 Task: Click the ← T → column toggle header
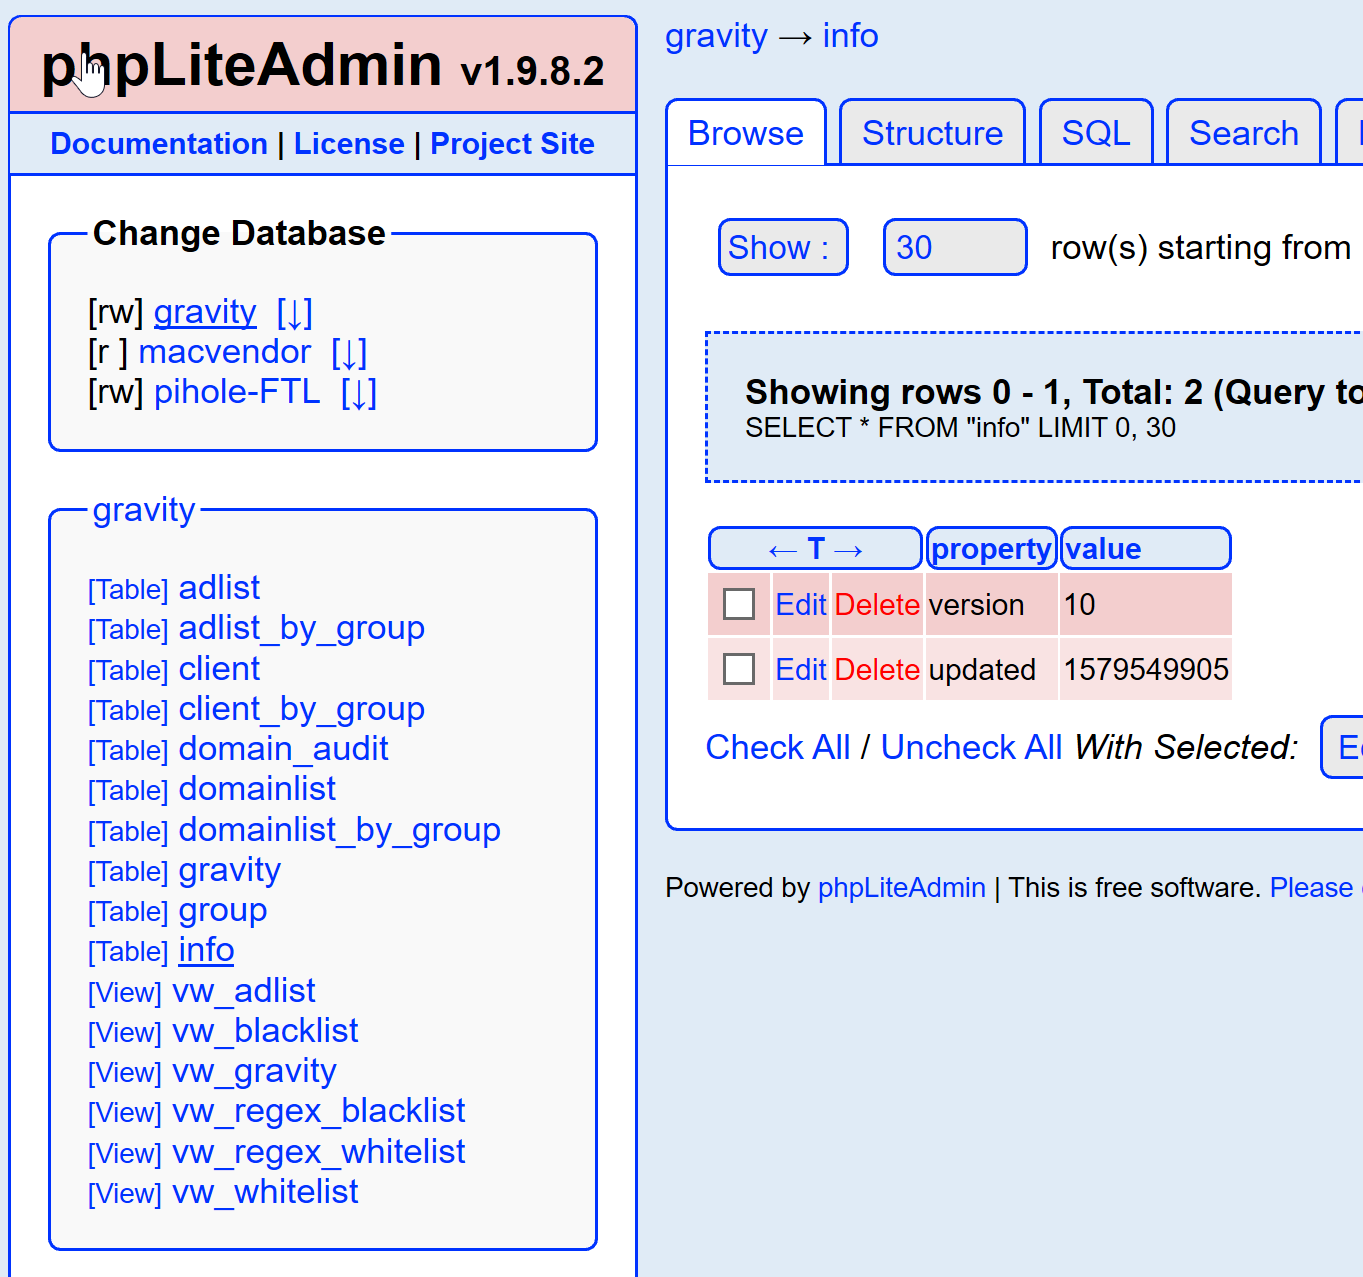[x=815, y=549]
